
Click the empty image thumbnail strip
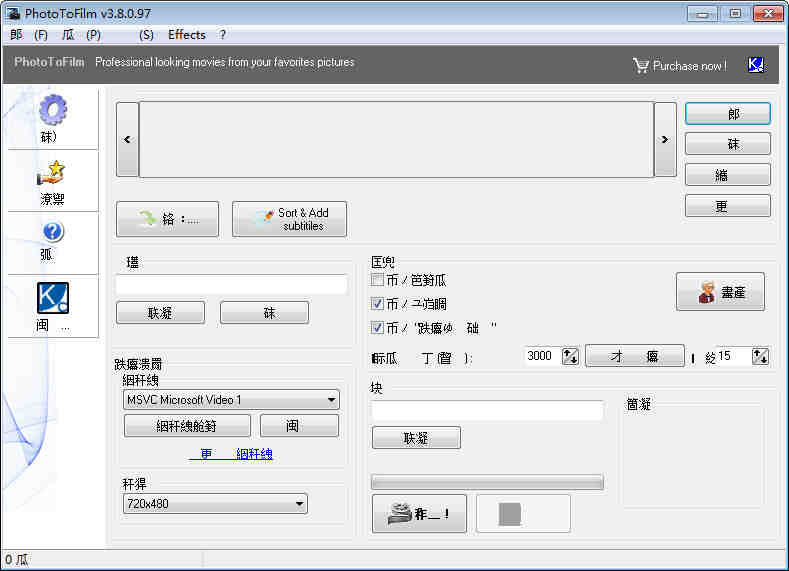tap(396, 139)
